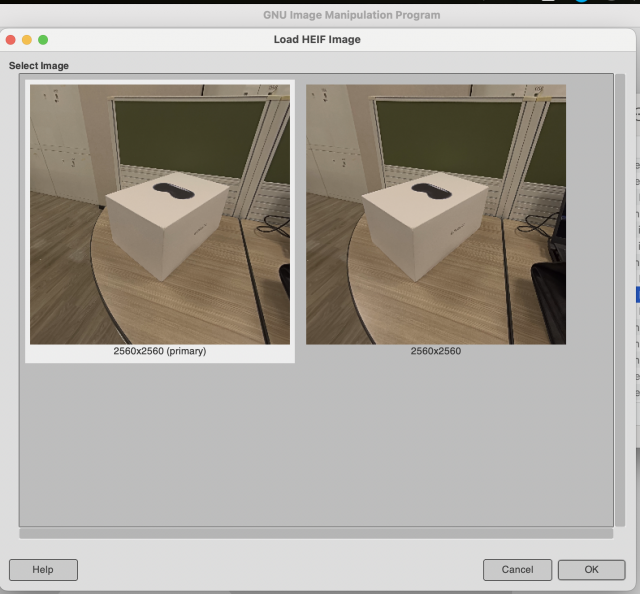Click the vertical scrollbar of the image list
This screenshot has width=640, height=594.
[620, 300]
